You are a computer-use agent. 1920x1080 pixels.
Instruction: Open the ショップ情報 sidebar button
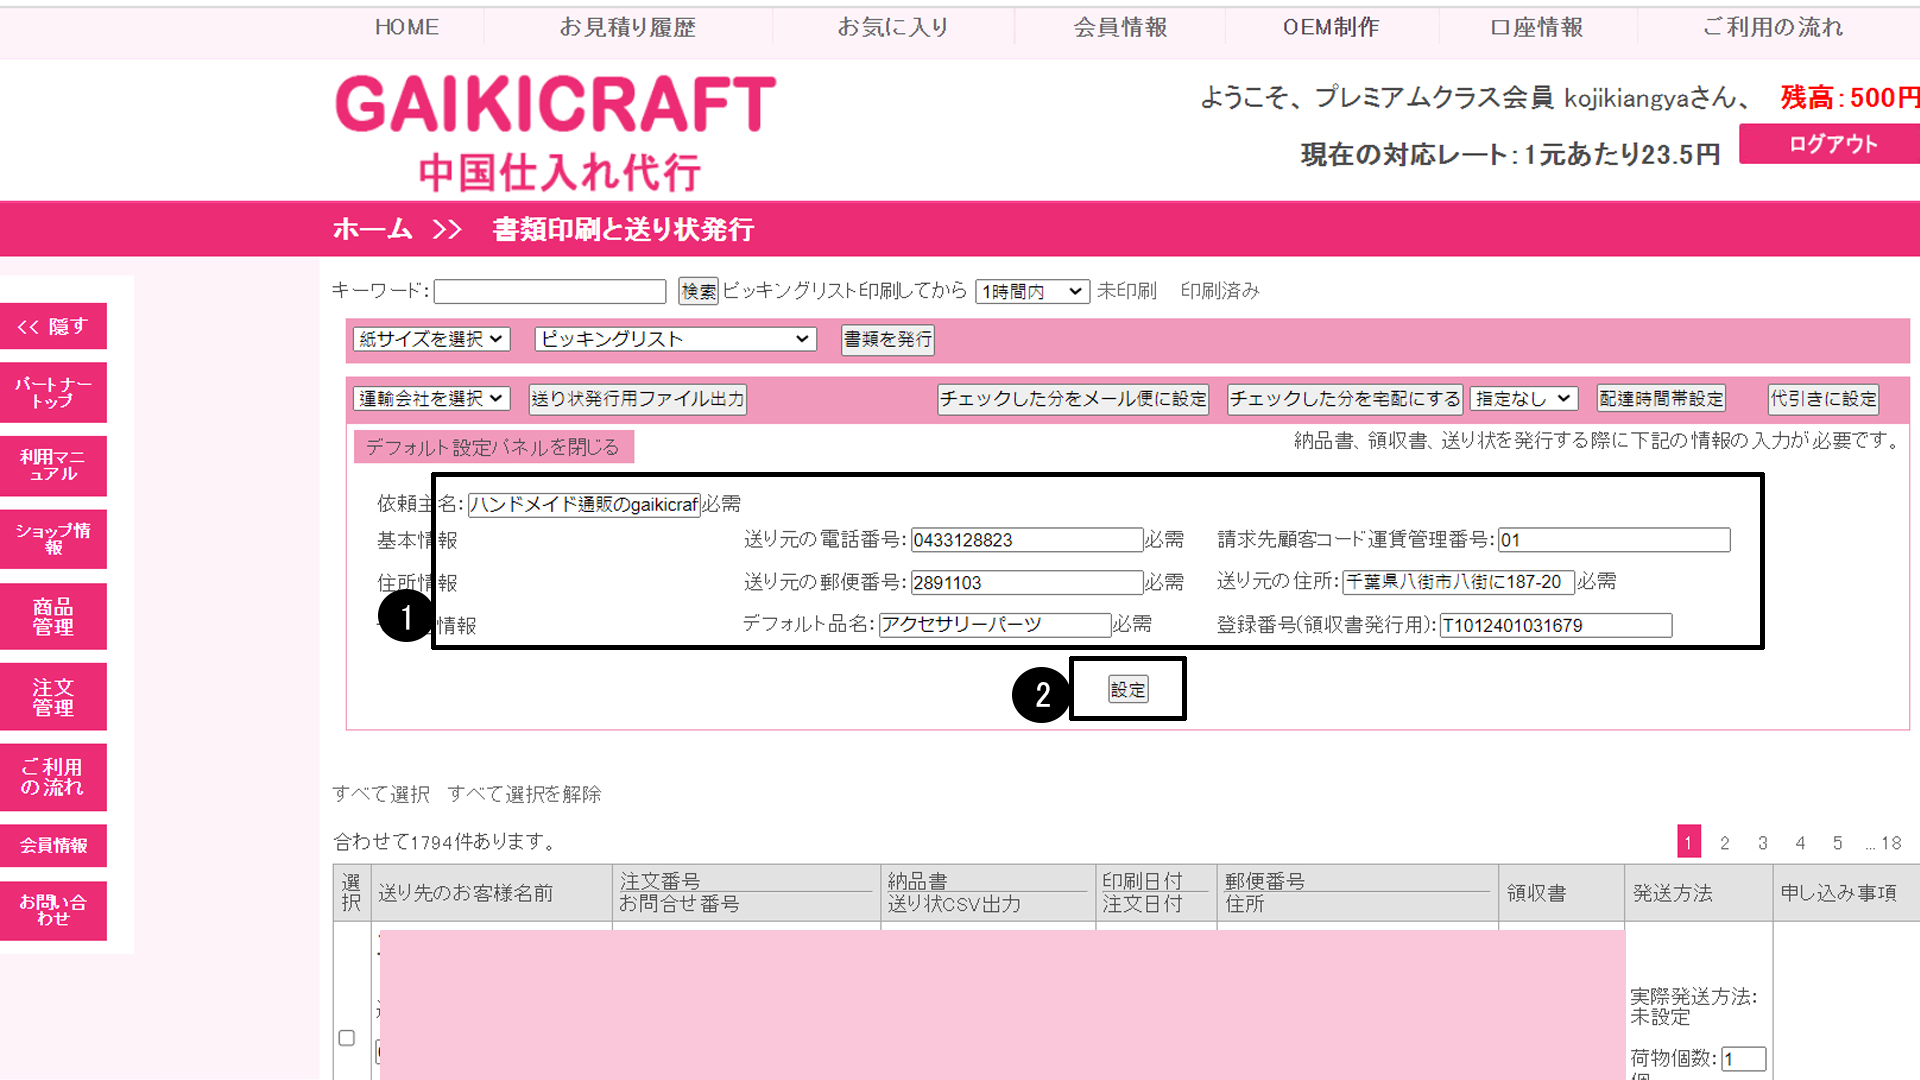pos(53,539)
